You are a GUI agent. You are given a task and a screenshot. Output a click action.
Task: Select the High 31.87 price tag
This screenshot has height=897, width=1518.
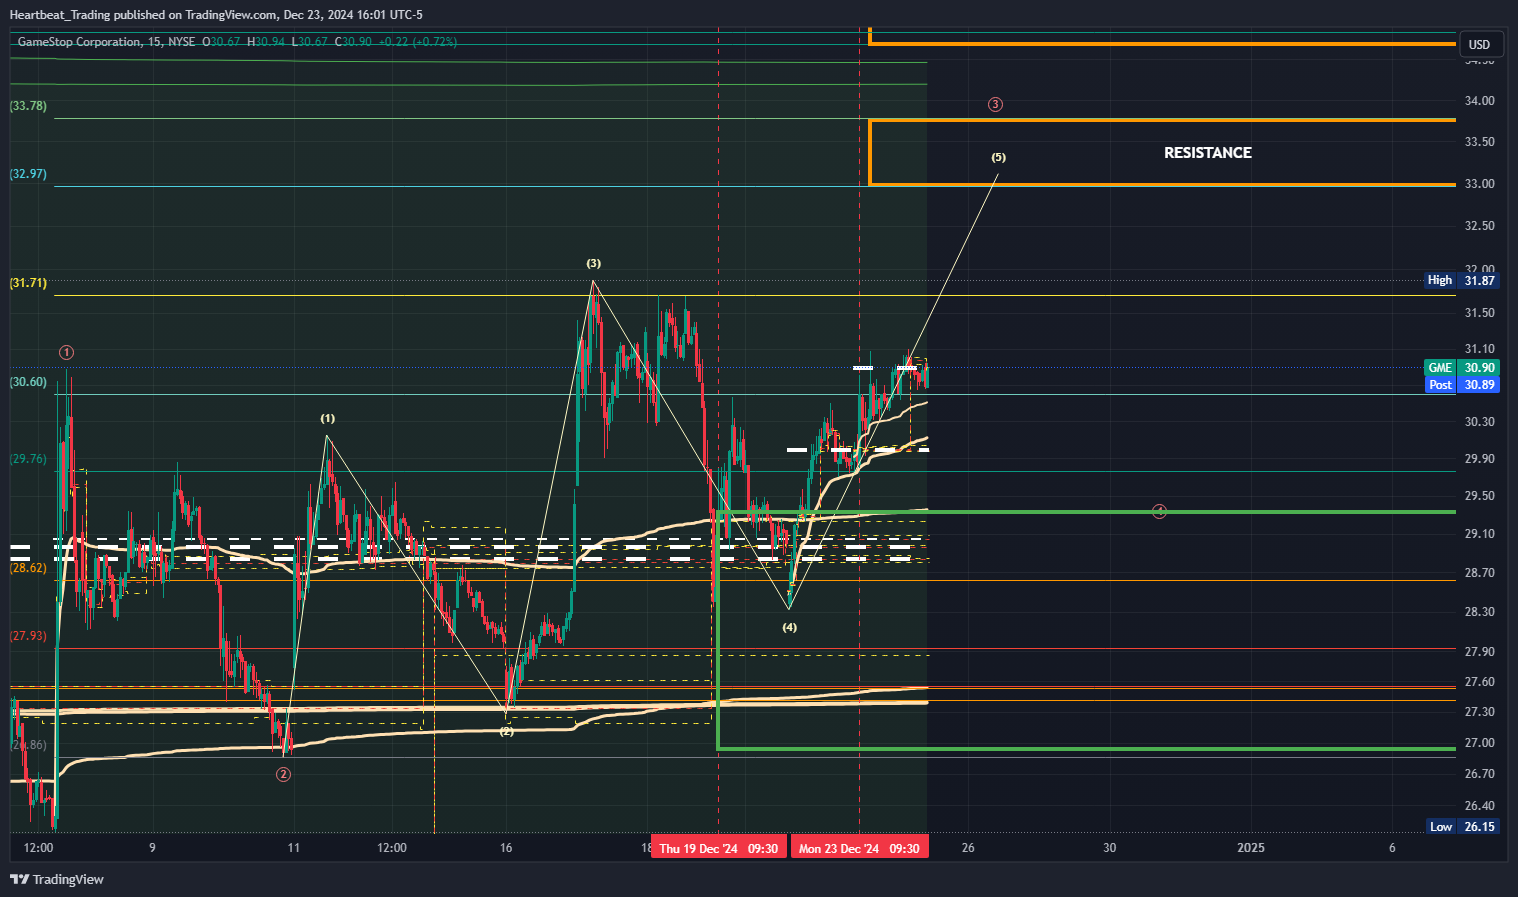(x=1461, y=280)
